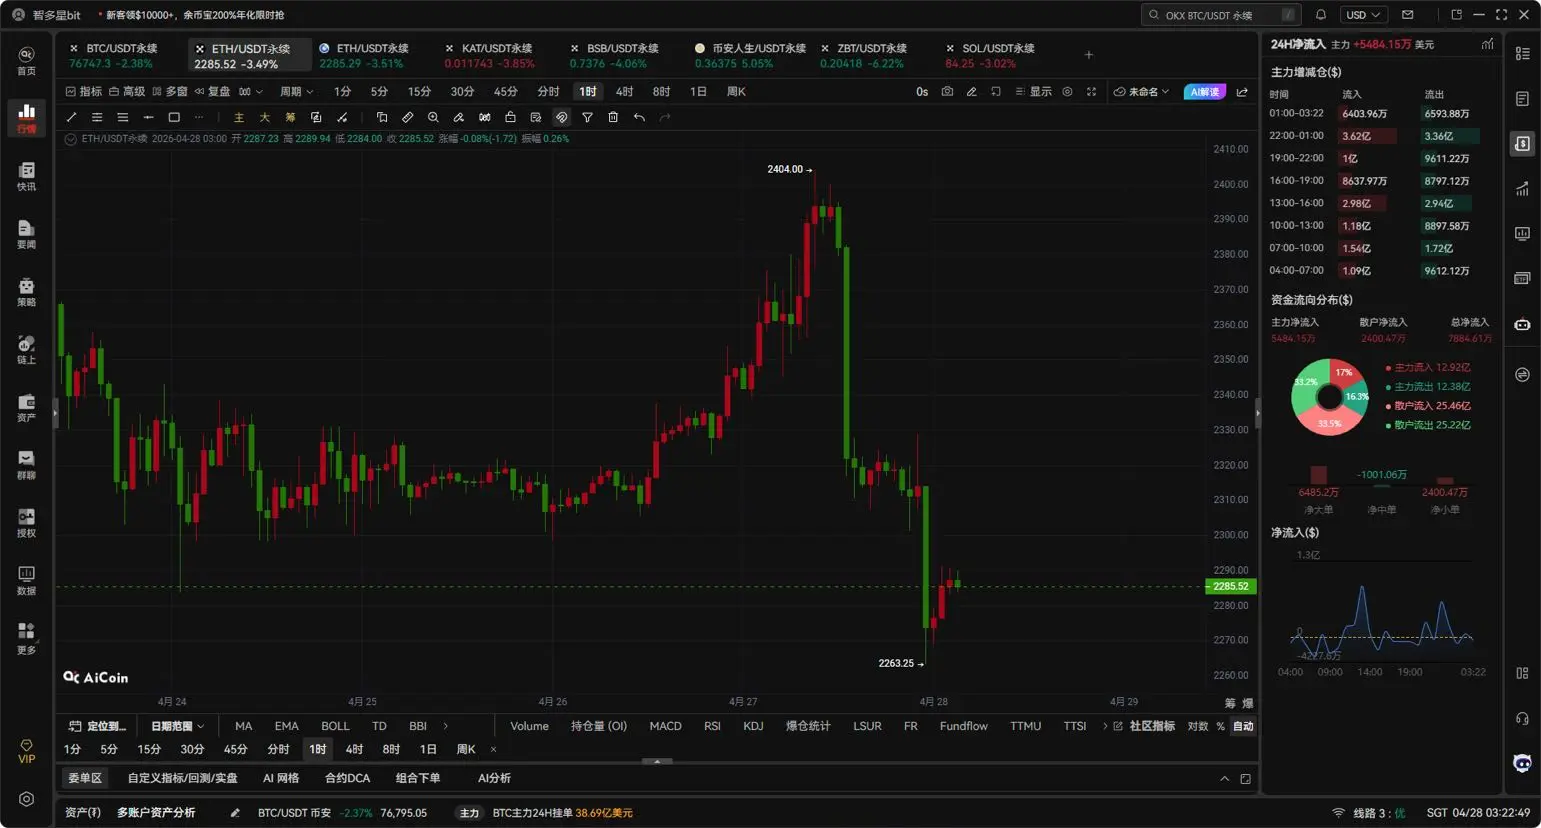
Task: Toggle the 大 large-order indicator button
Action: click(x=264, y=117)
